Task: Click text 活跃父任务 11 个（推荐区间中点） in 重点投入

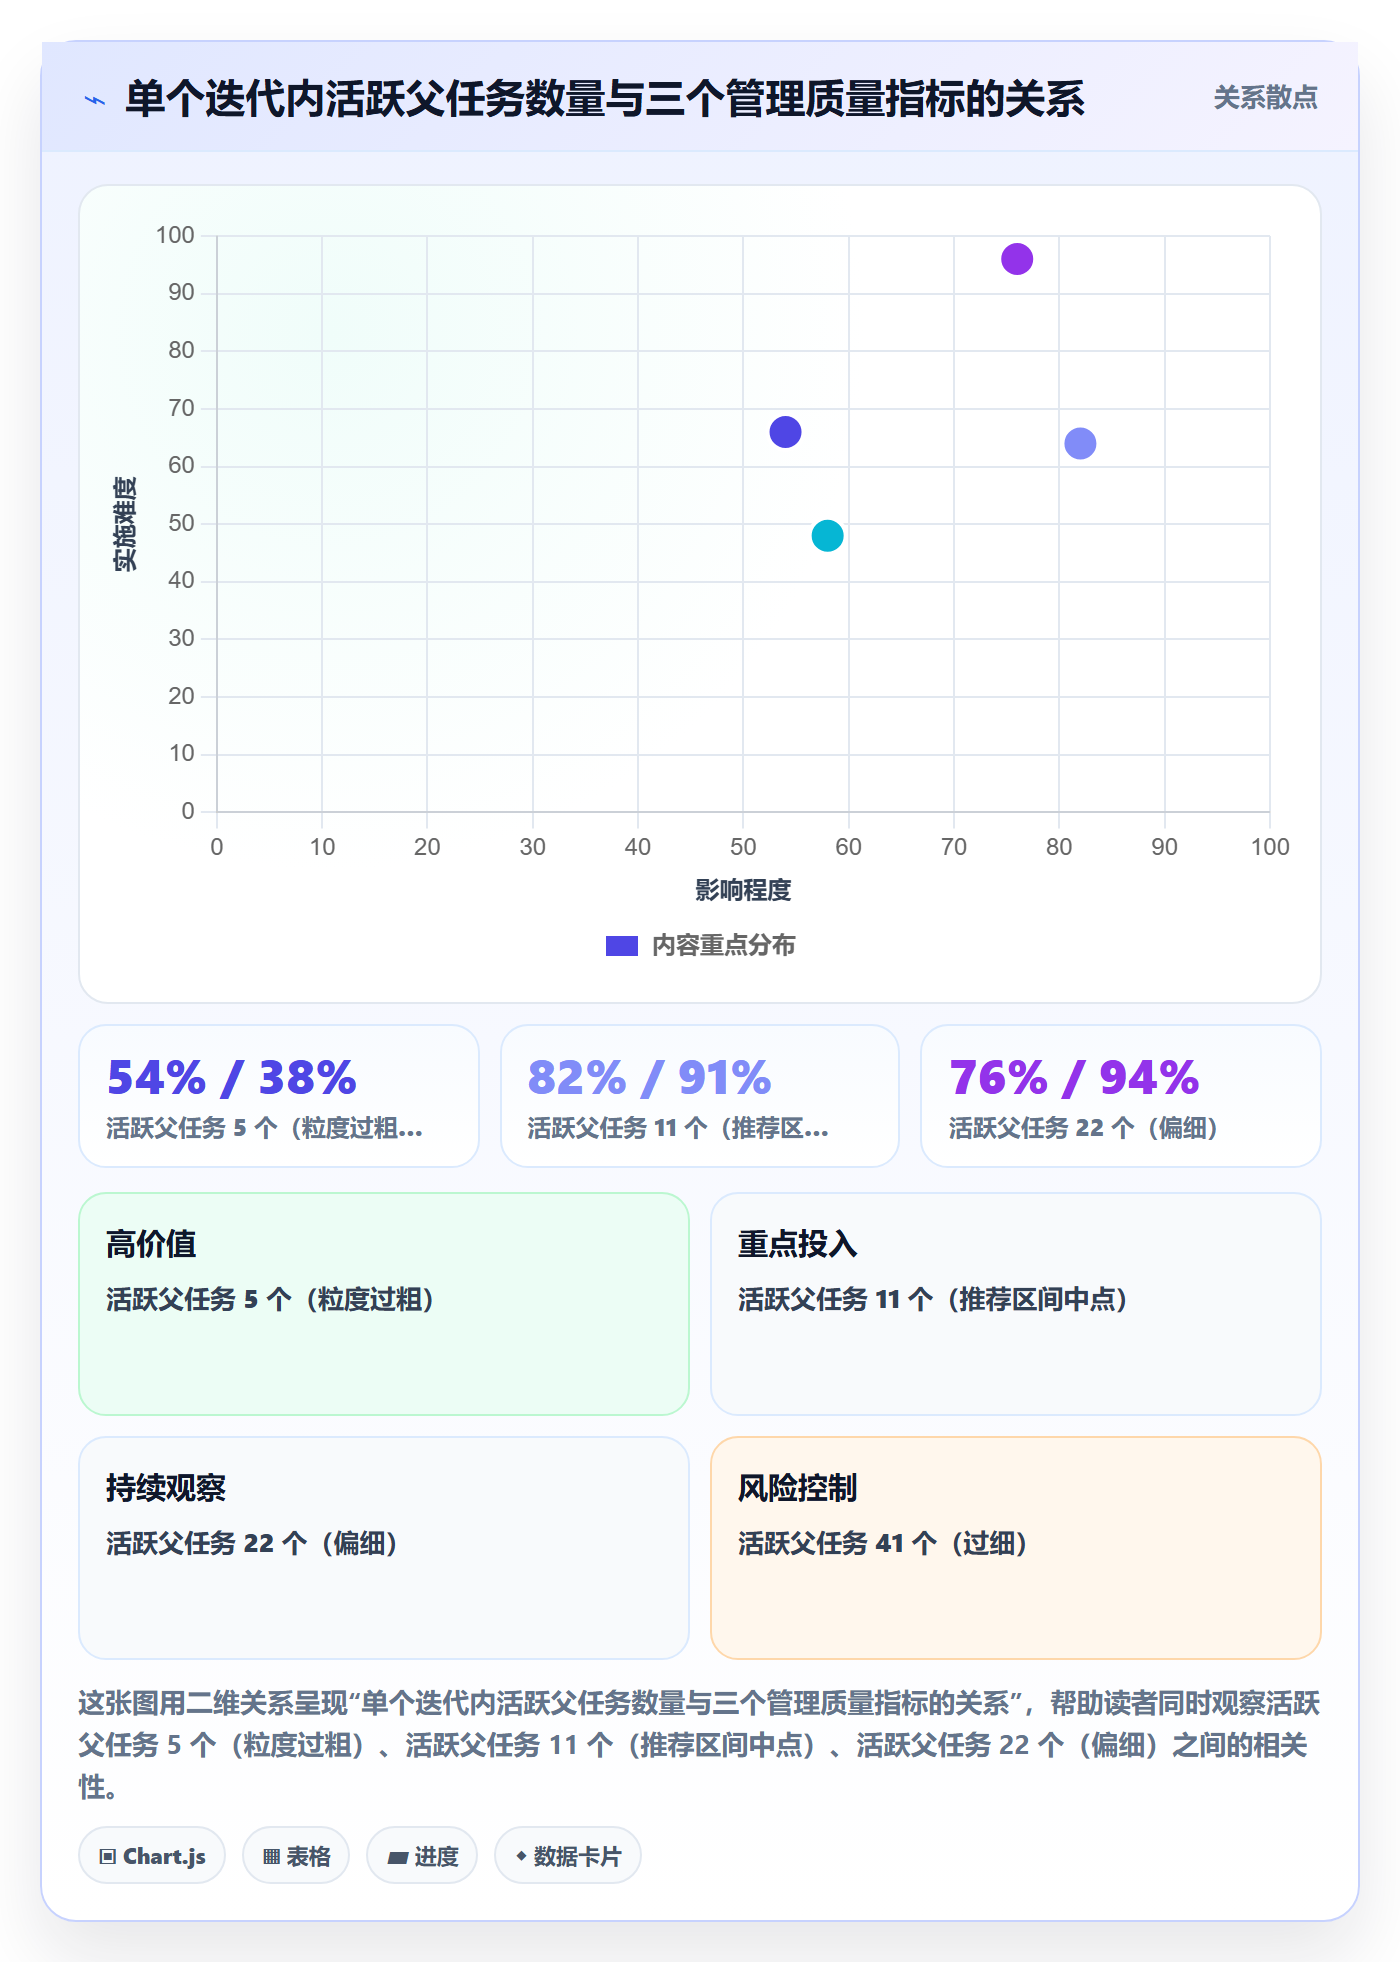Action: [932, 1299]
